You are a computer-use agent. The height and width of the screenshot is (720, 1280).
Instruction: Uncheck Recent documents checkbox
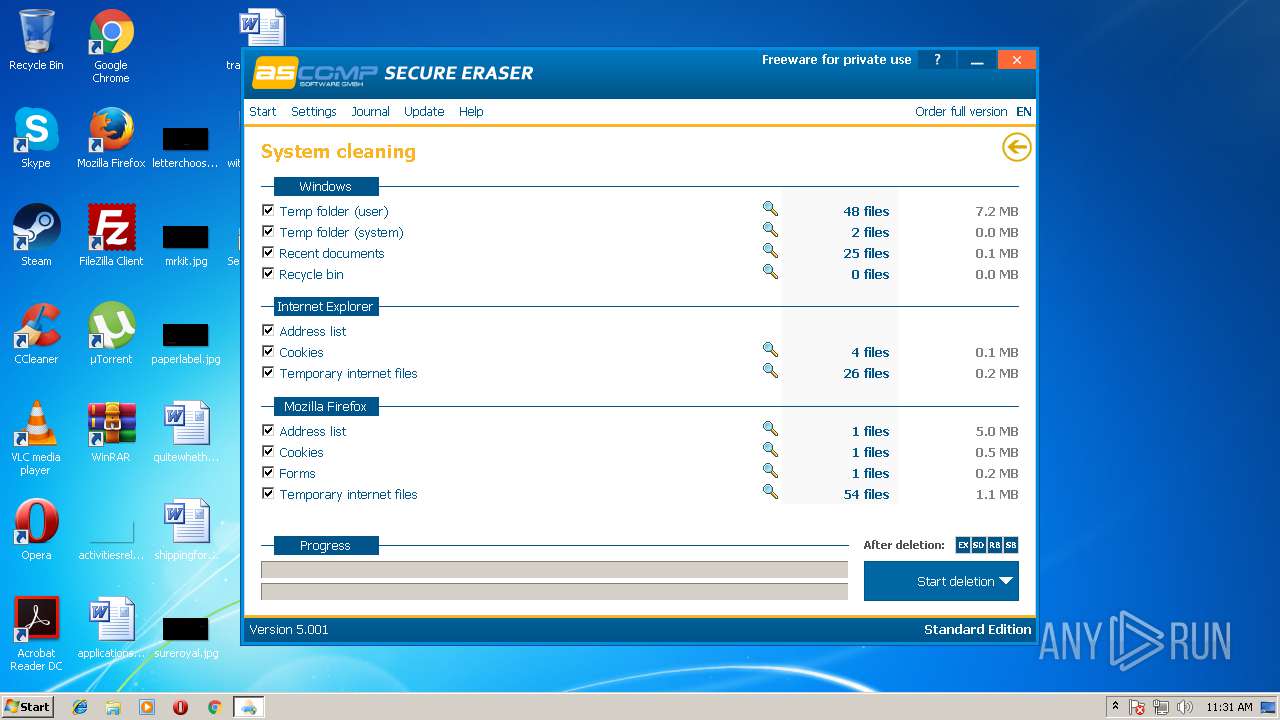tap(268, 252)
